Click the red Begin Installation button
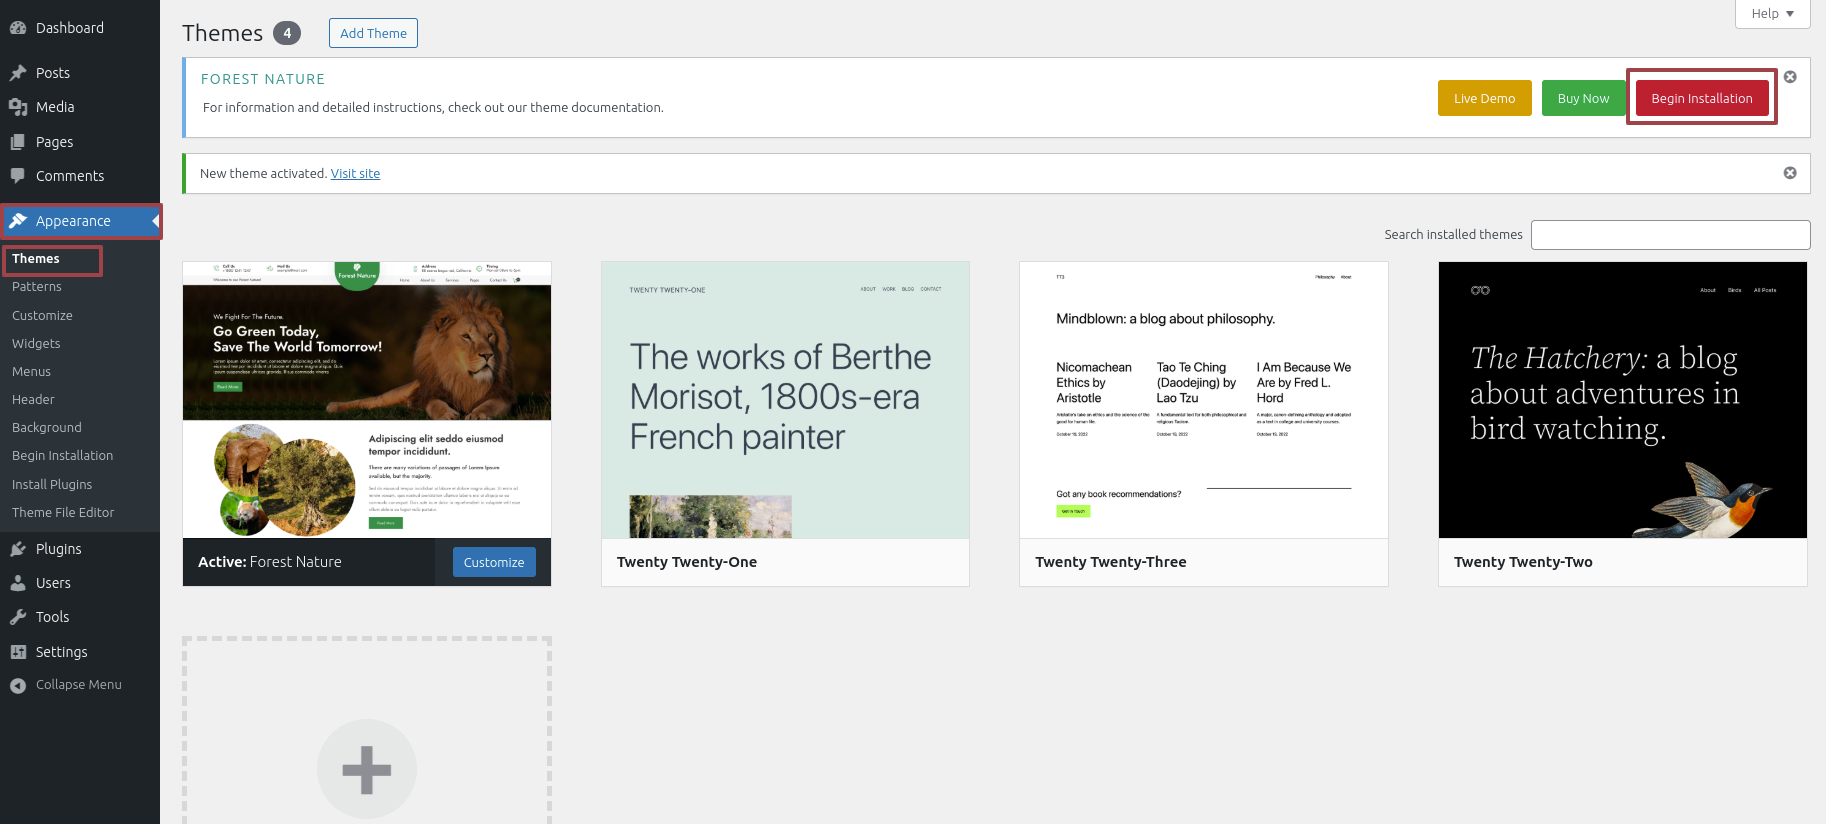Image resolution: width=1826 pixels, height=824 pixels. (x=1702, y=98)
